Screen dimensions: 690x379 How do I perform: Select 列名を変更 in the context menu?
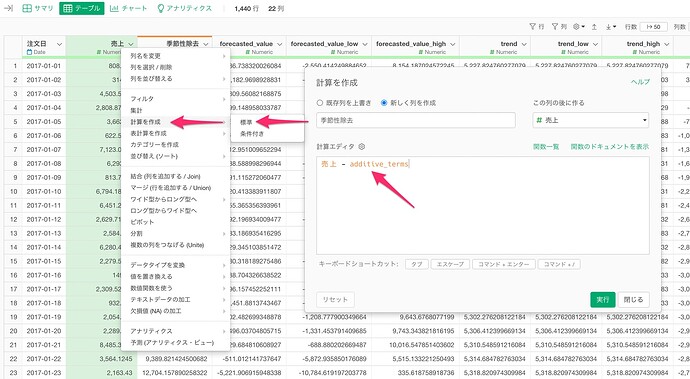click(175, 56)
